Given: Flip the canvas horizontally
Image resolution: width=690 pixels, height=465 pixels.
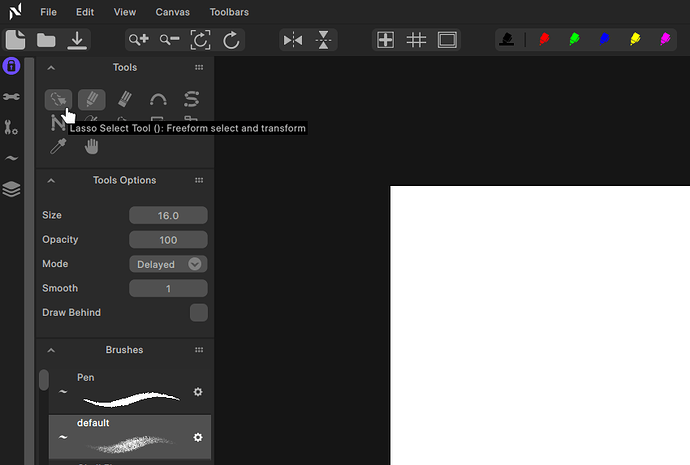Looking at the screenshot, I should tap(293, 40).
